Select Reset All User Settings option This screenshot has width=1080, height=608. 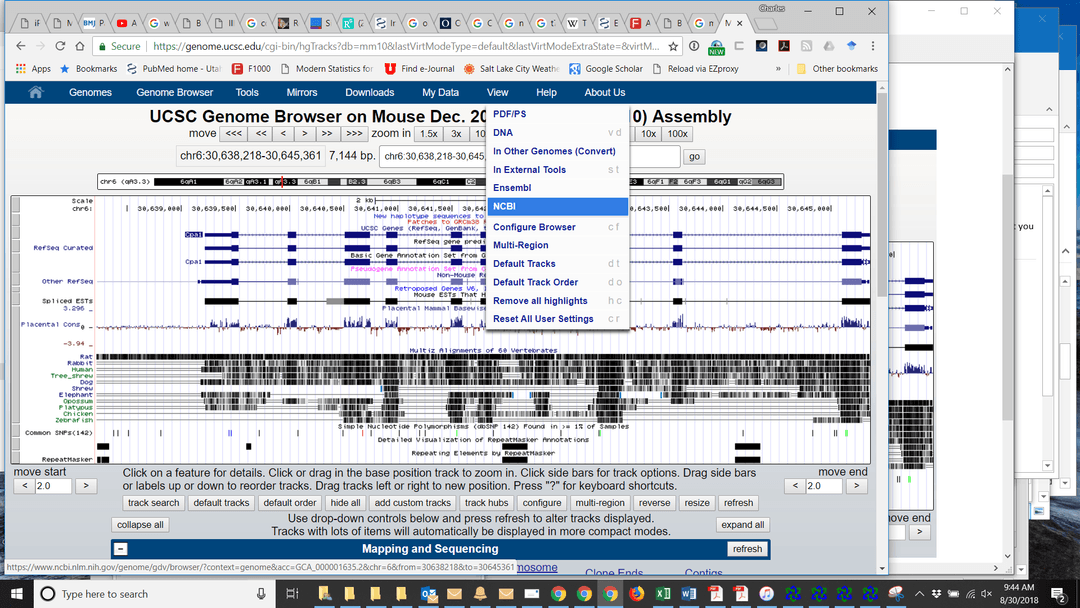pyautogui.click(x=543, y=319)
